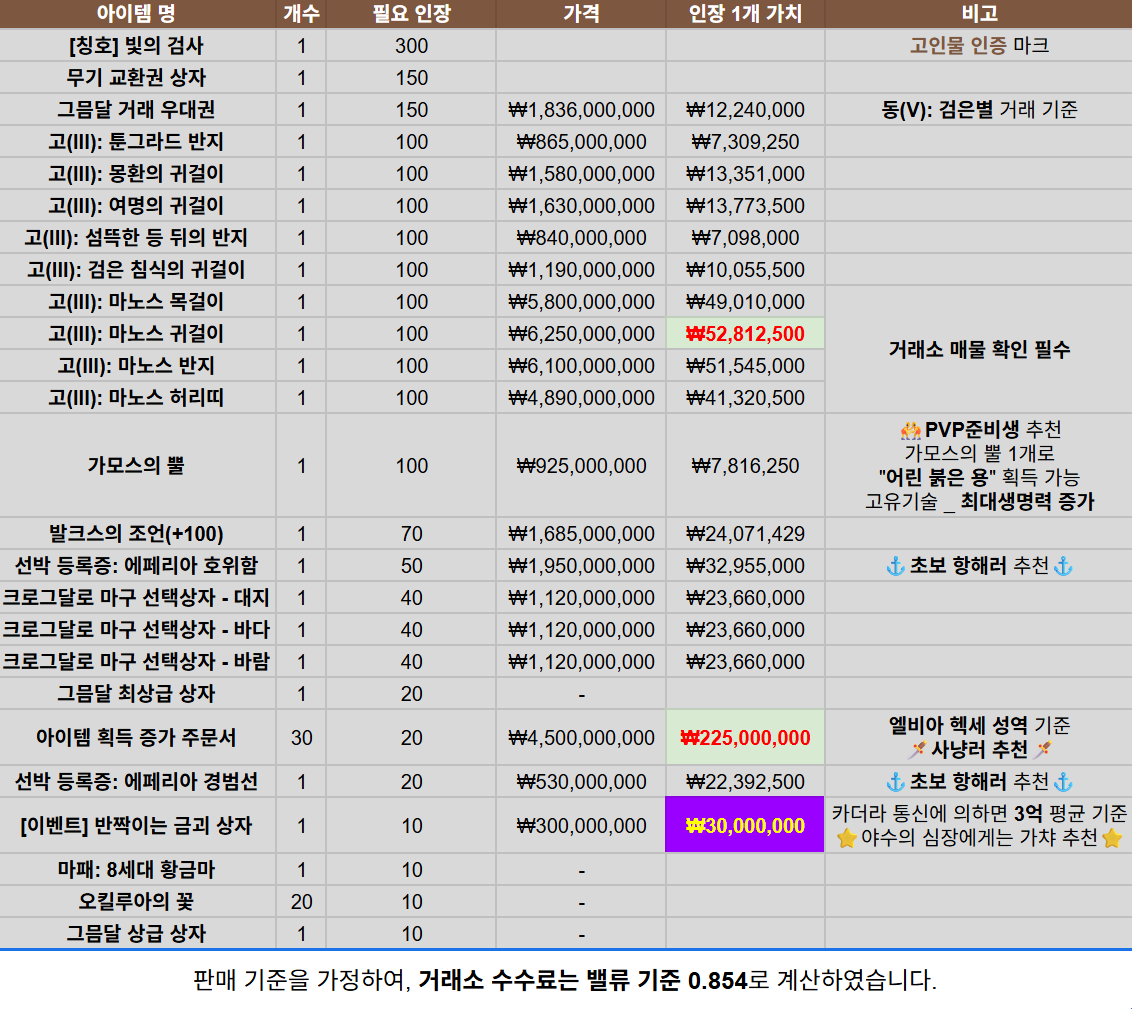
Task: Click the 고인물 인증 마크 remark cell
Action: (x=978, y=46)
